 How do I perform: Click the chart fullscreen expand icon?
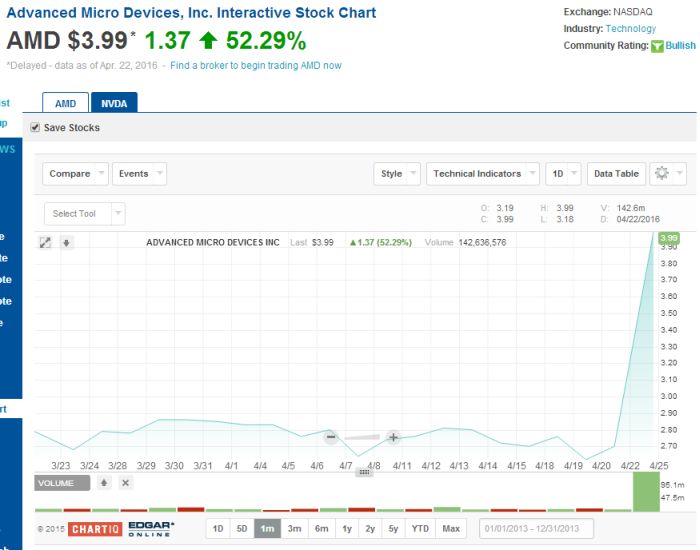click(45, 242)
